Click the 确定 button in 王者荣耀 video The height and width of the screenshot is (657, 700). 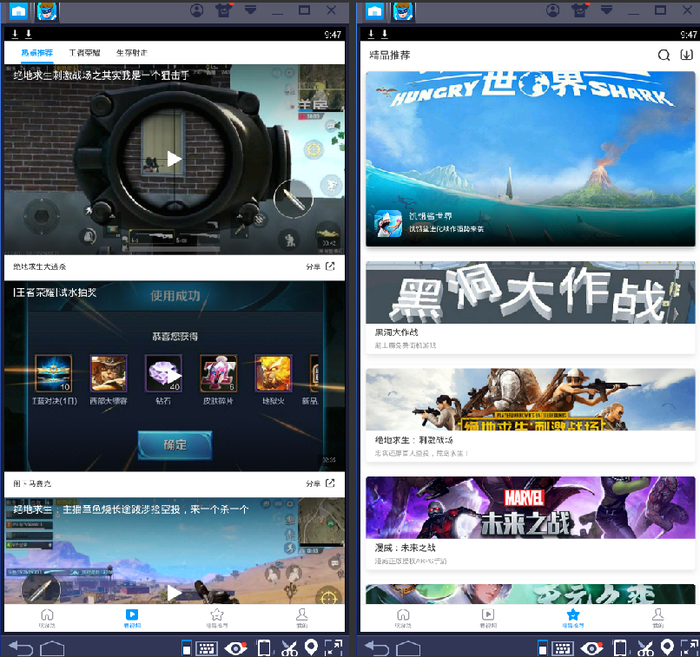[175, 445]
